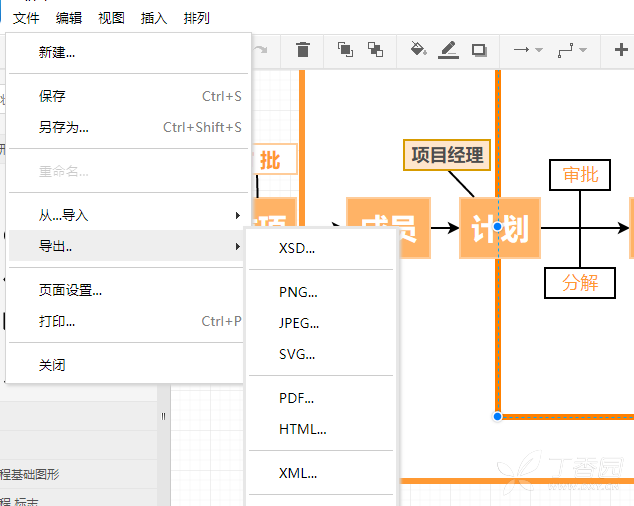
Task: Click the Delete trash can icon
Action: 303,50
